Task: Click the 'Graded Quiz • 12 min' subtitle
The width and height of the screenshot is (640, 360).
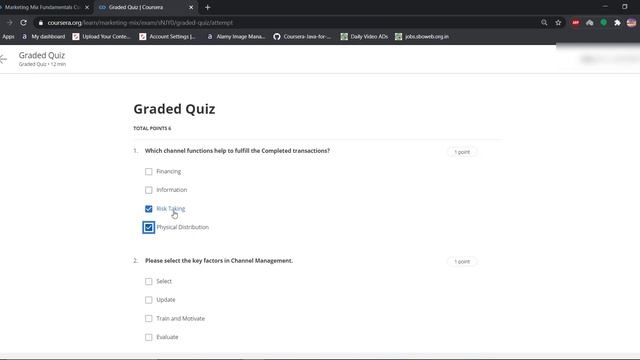Action: pos(42,64)
